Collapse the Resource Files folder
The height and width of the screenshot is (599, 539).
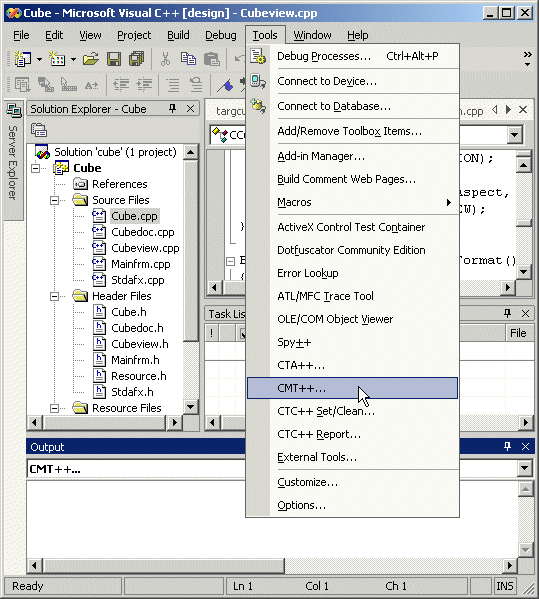point(55,408)
